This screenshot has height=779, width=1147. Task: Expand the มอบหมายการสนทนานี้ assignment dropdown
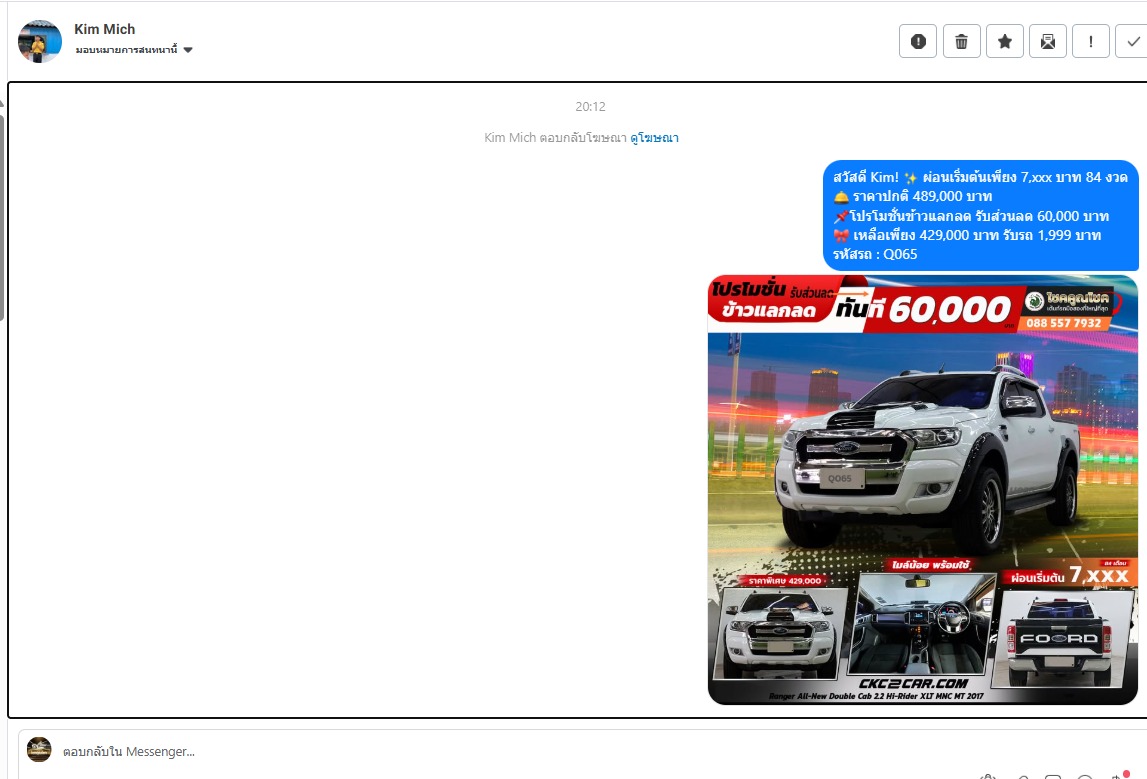pyautogui.click(x=134, y=50)
